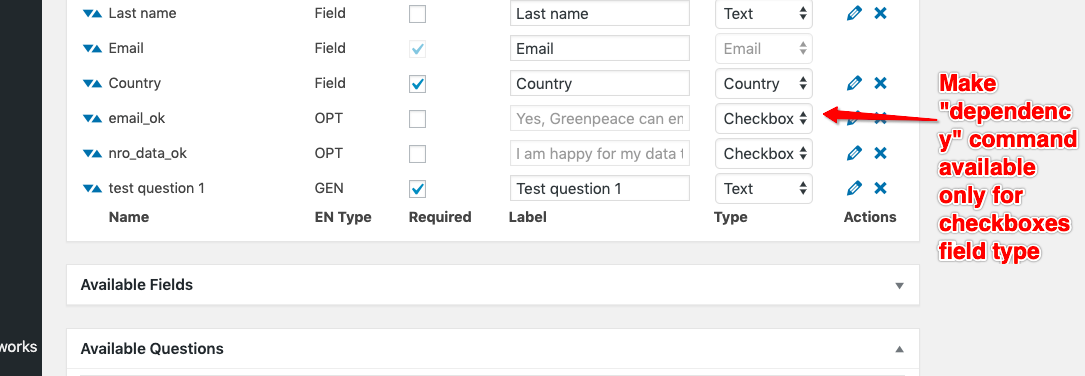The width and height of the screenshot is (1085, 376).
Task: Edit test question 1 with pencil icon
Action: (x=855, y=188)
